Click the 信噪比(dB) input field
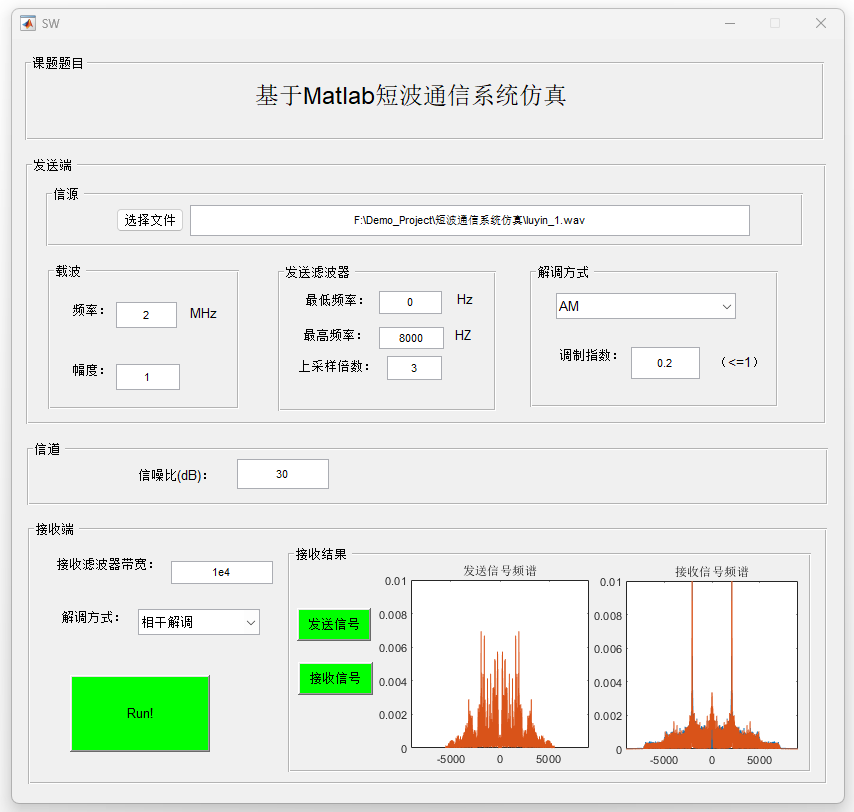This screenshot has width=854, height=812. (282, 474)
